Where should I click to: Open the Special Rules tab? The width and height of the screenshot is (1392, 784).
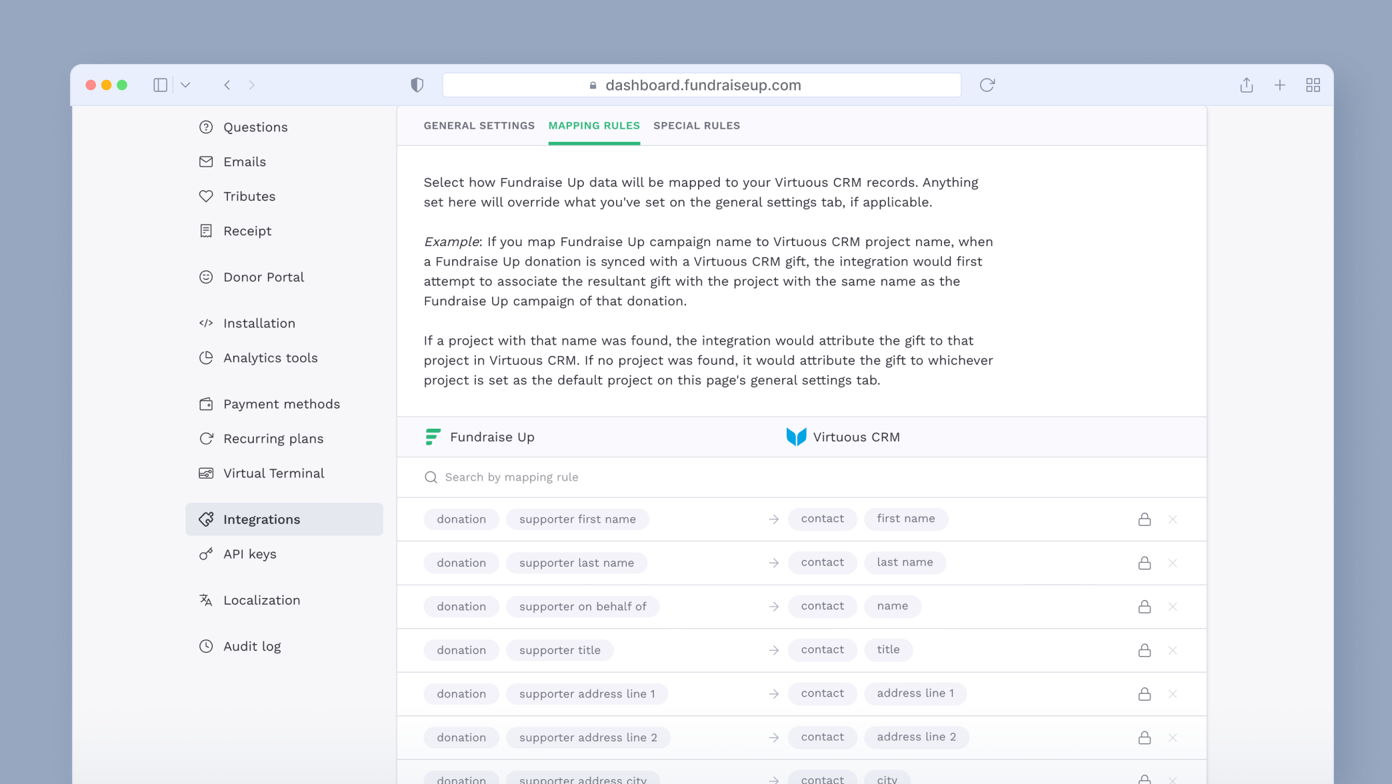click(x=696, y=125)
